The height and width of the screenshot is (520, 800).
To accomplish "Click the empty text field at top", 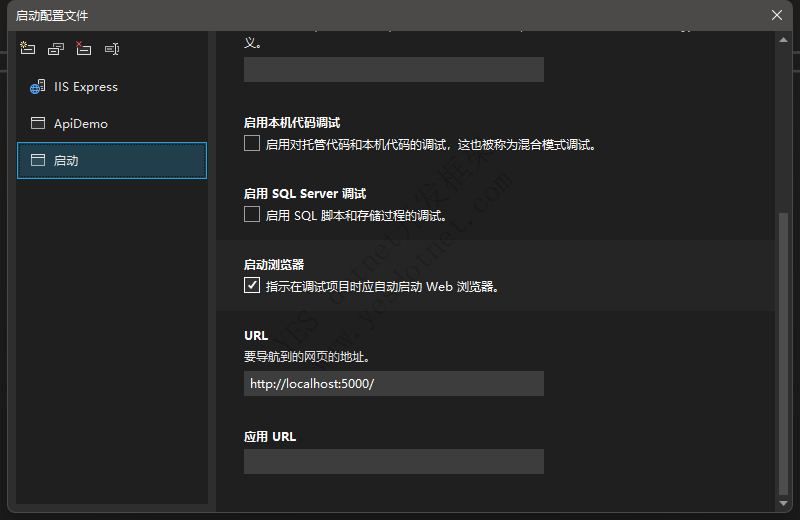I will [393, 69].
